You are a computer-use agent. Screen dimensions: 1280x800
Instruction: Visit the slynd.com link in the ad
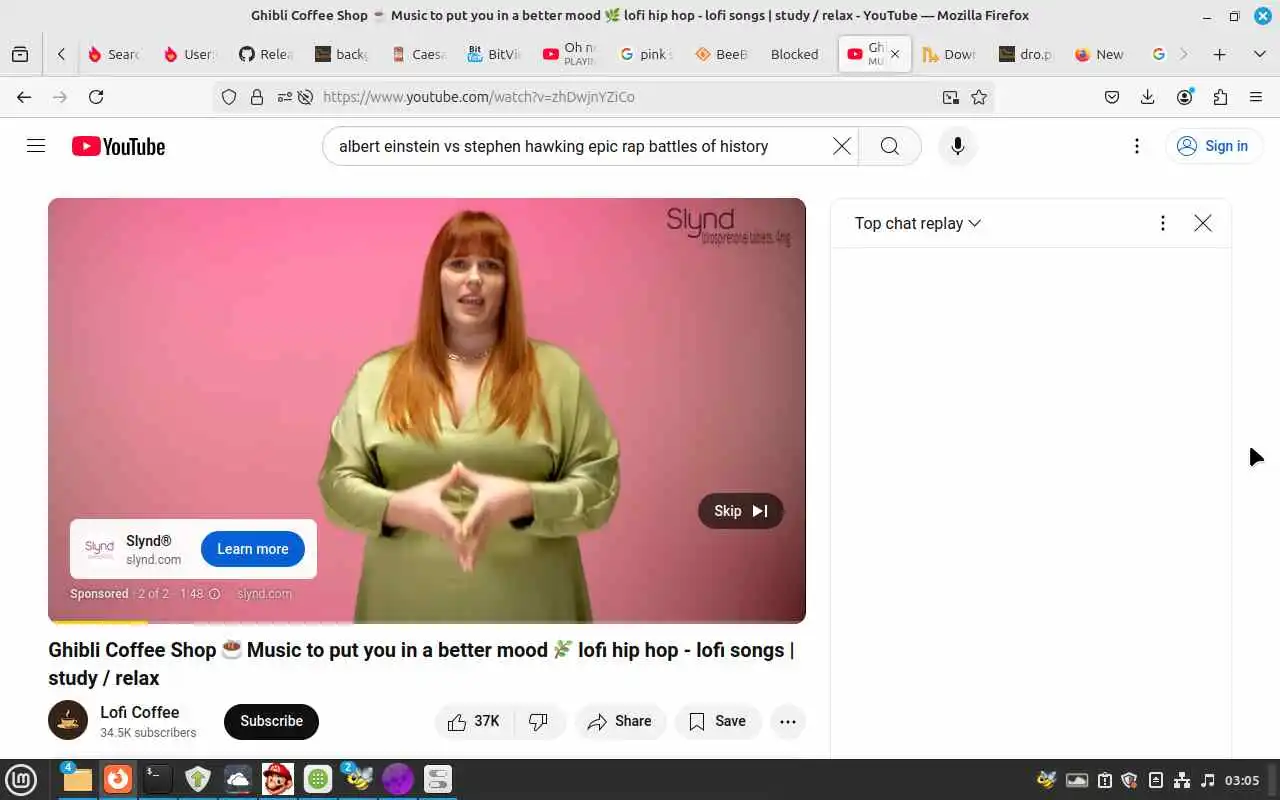[264, 594]
